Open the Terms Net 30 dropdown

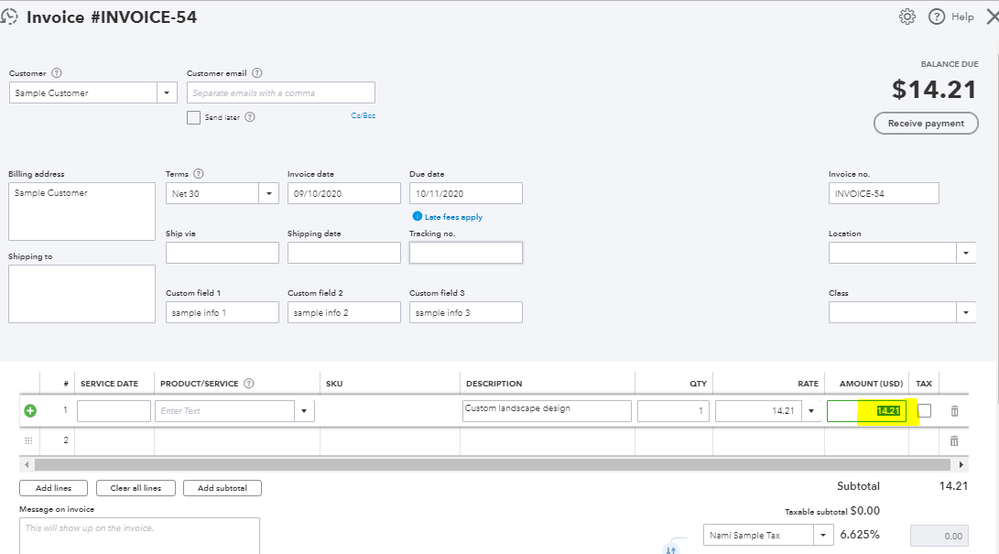[x=269, y=194]
